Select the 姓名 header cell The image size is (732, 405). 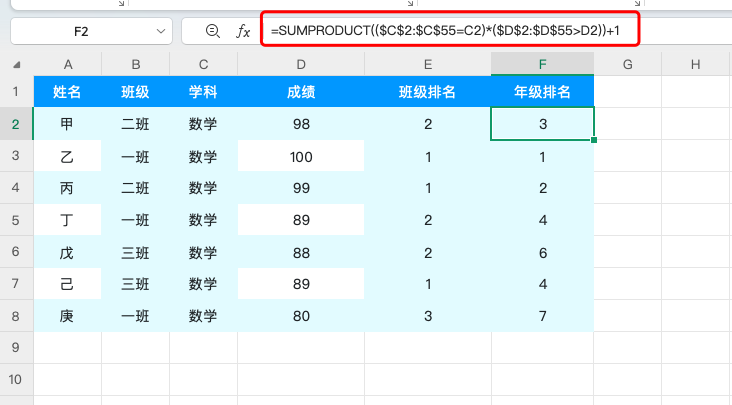pos(67,92)
